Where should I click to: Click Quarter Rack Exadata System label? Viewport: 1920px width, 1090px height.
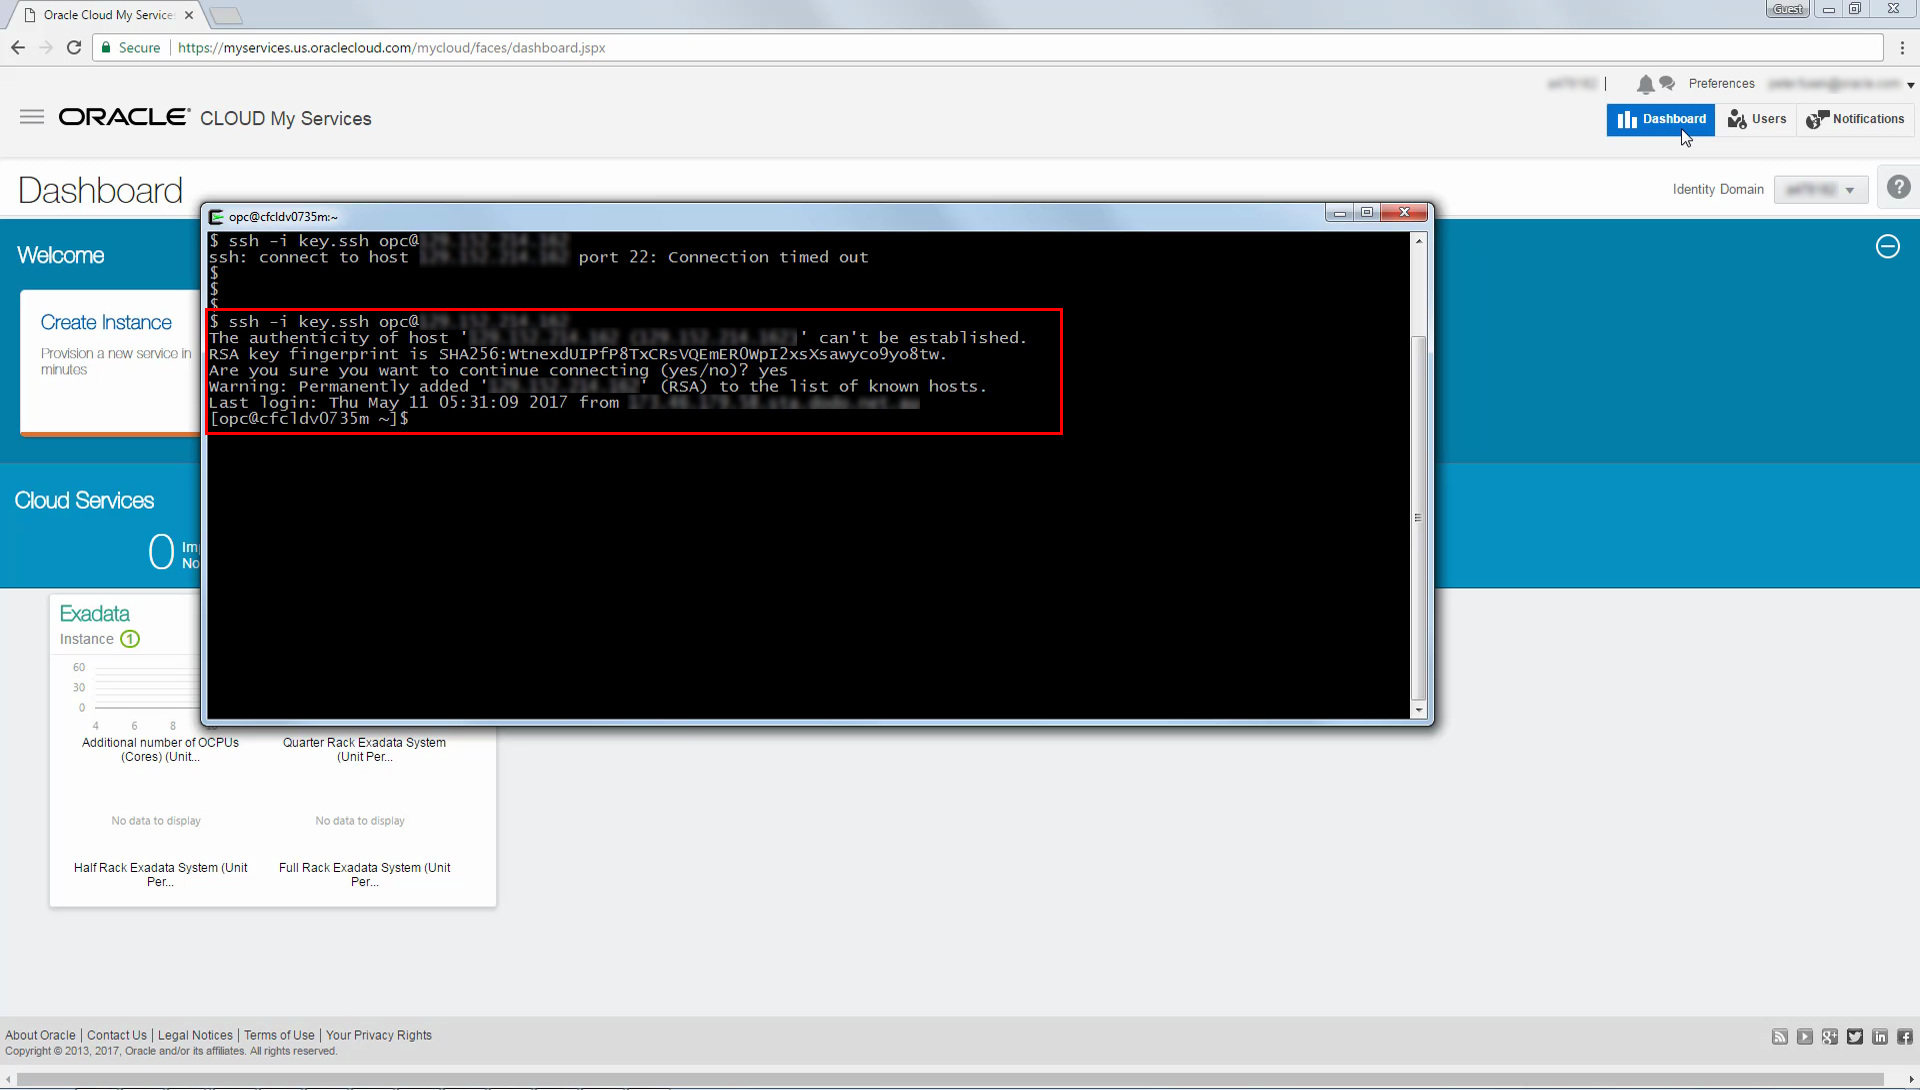(x=364, y=750)
